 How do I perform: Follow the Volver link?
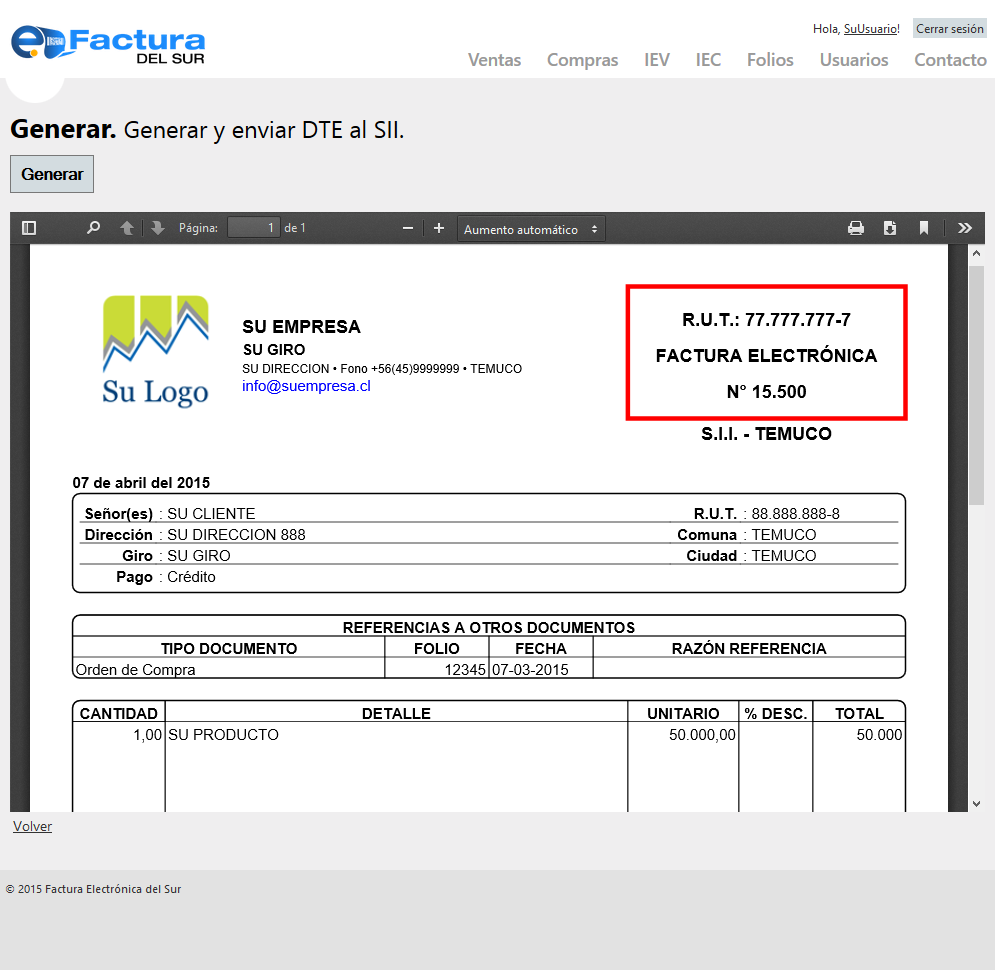pos(32,826)
